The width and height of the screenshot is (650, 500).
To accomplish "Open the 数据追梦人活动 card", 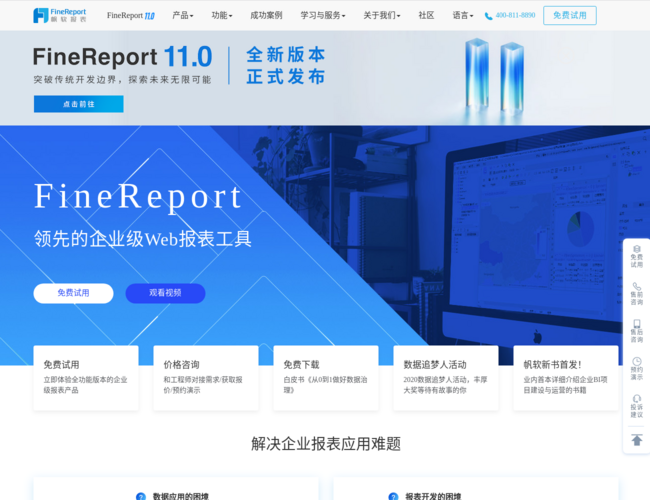I will point(446,378).
